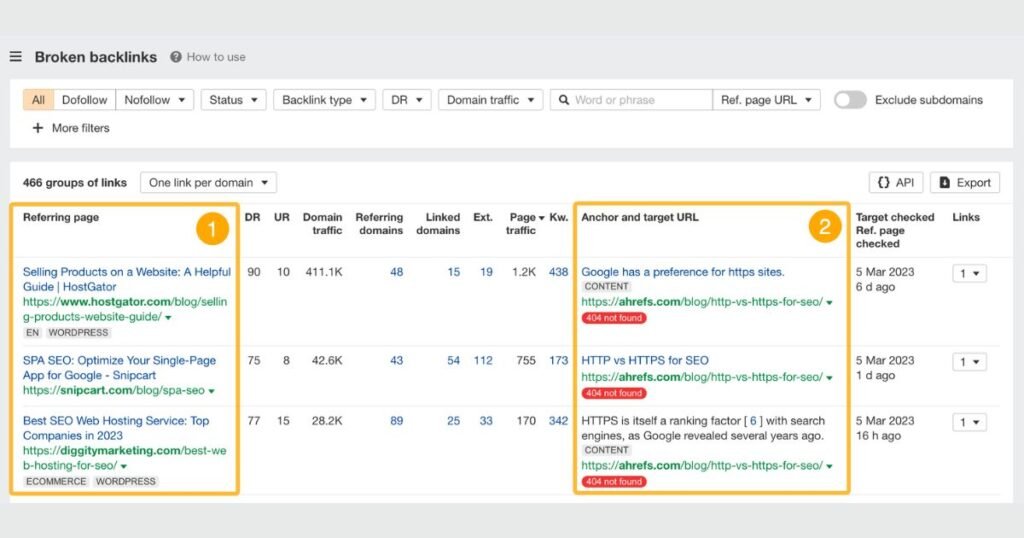Expand the Backlink type dropdown
Viewport: 1024px width, 538px height.
point(324,100)
